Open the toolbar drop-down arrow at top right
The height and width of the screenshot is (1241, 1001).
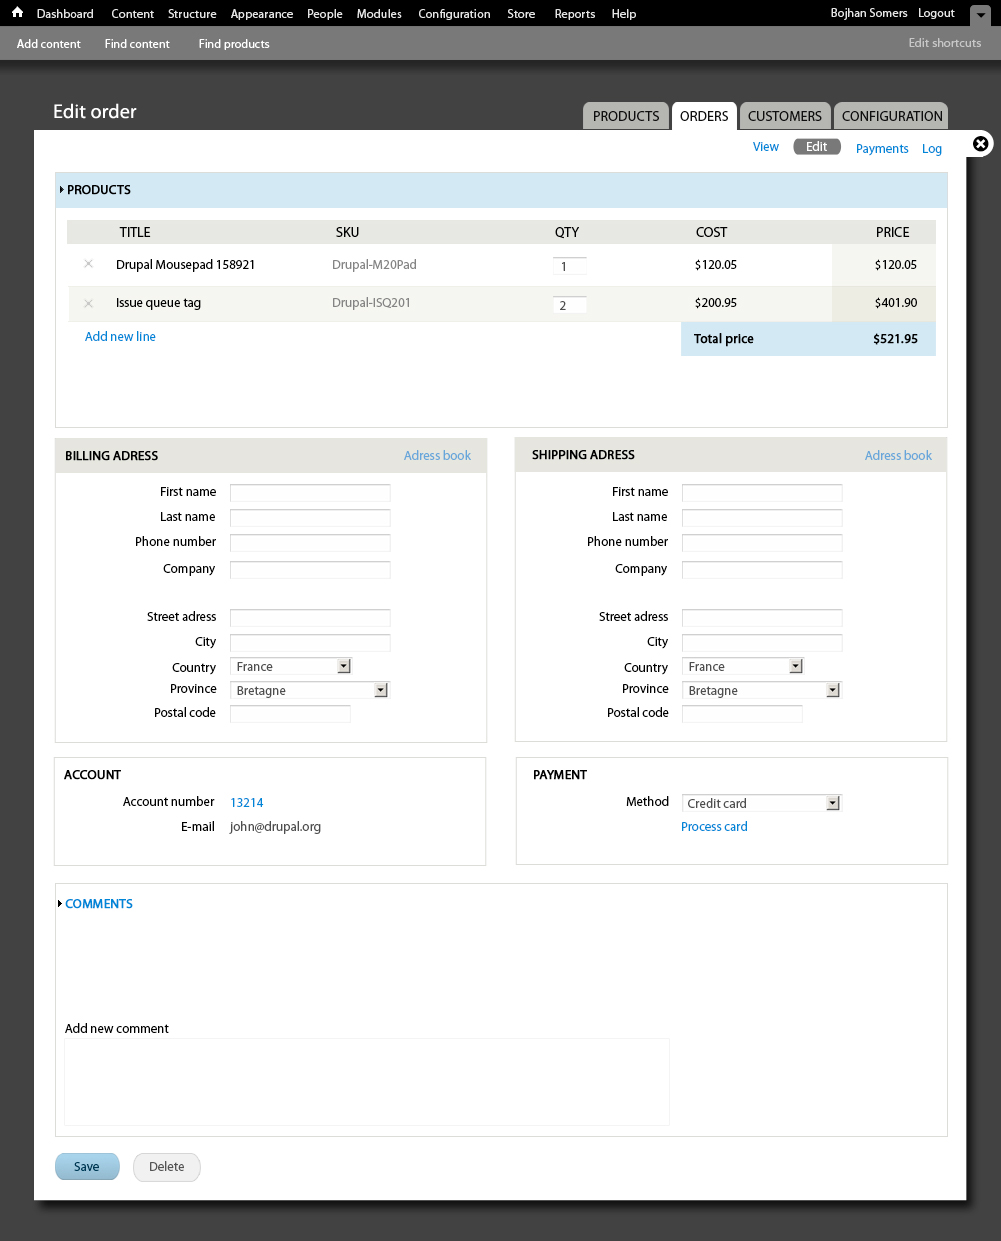pos(980,15)
